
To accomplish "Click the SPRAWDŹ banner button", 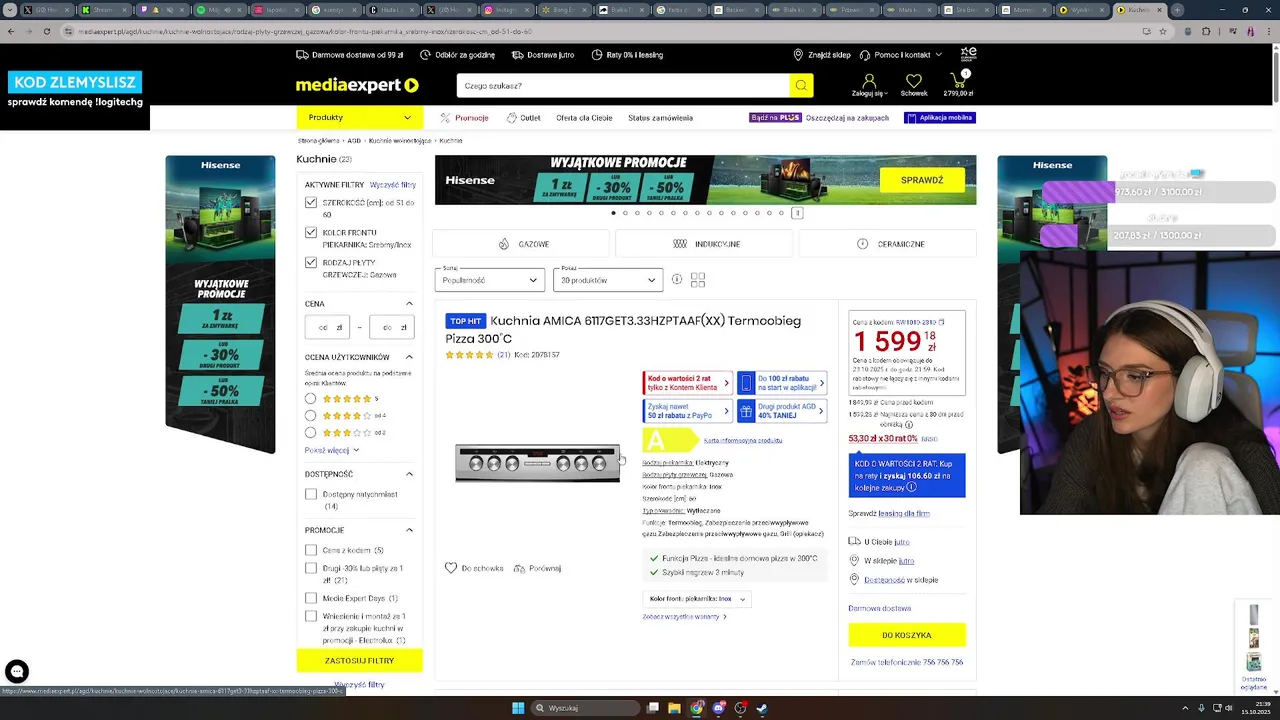I will click(x=922, y=180).
